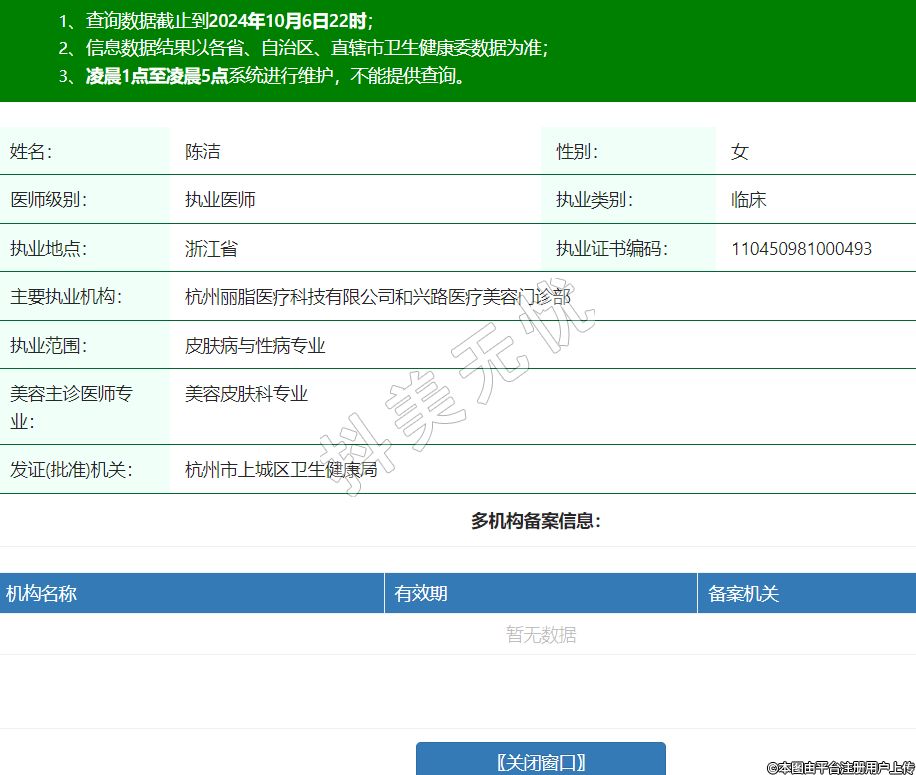Select the 机构名称 column header
The width and height of the screenshot is (916, 775).
point(41,594)
